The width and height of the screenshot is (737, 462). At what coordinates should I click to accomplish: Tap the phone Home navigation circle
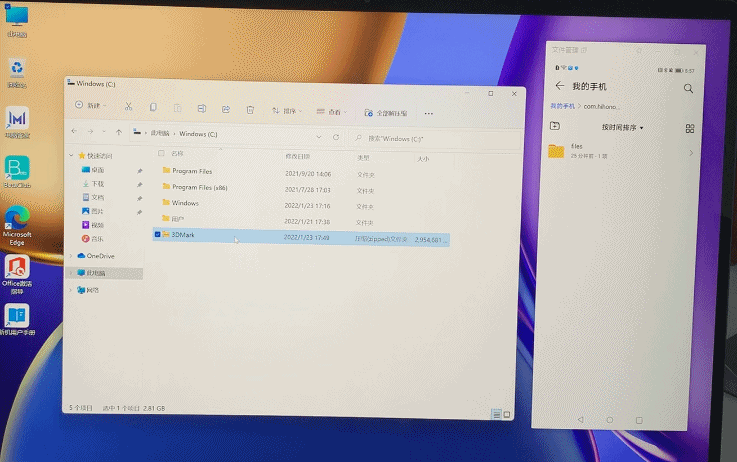click(x=610, y=420)
